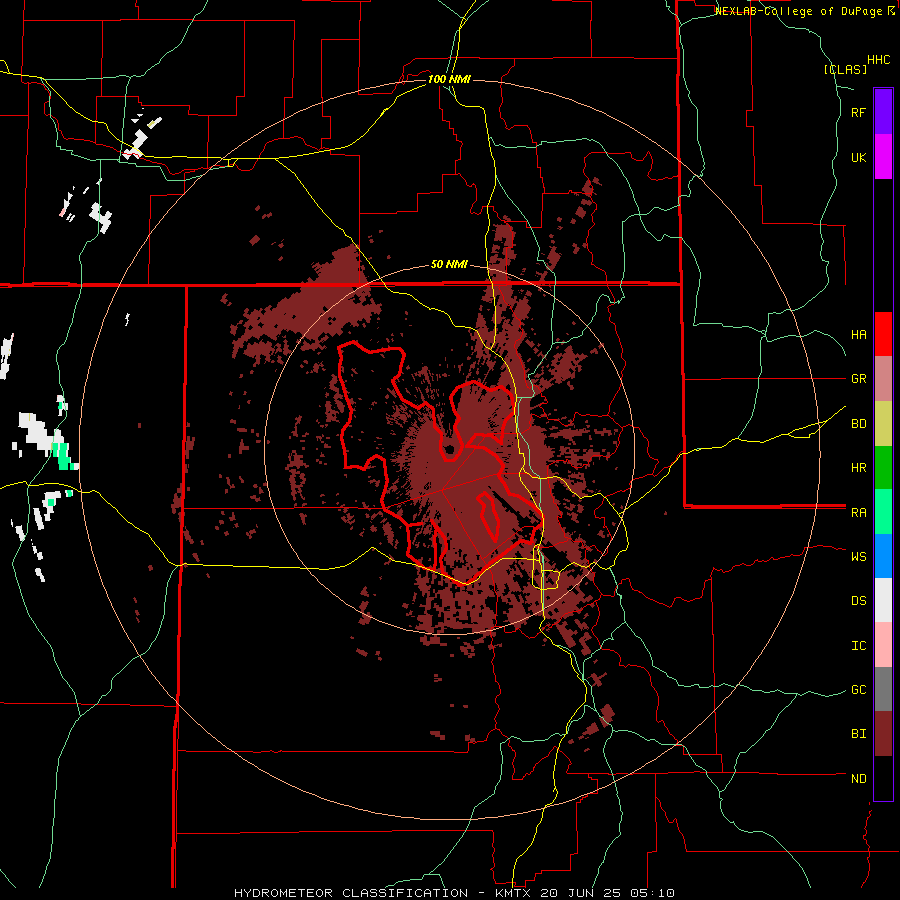The width and height of the screenshot is (900, 900).
Task: Click the 100 NMI range ring label
Action: point(449,79)
